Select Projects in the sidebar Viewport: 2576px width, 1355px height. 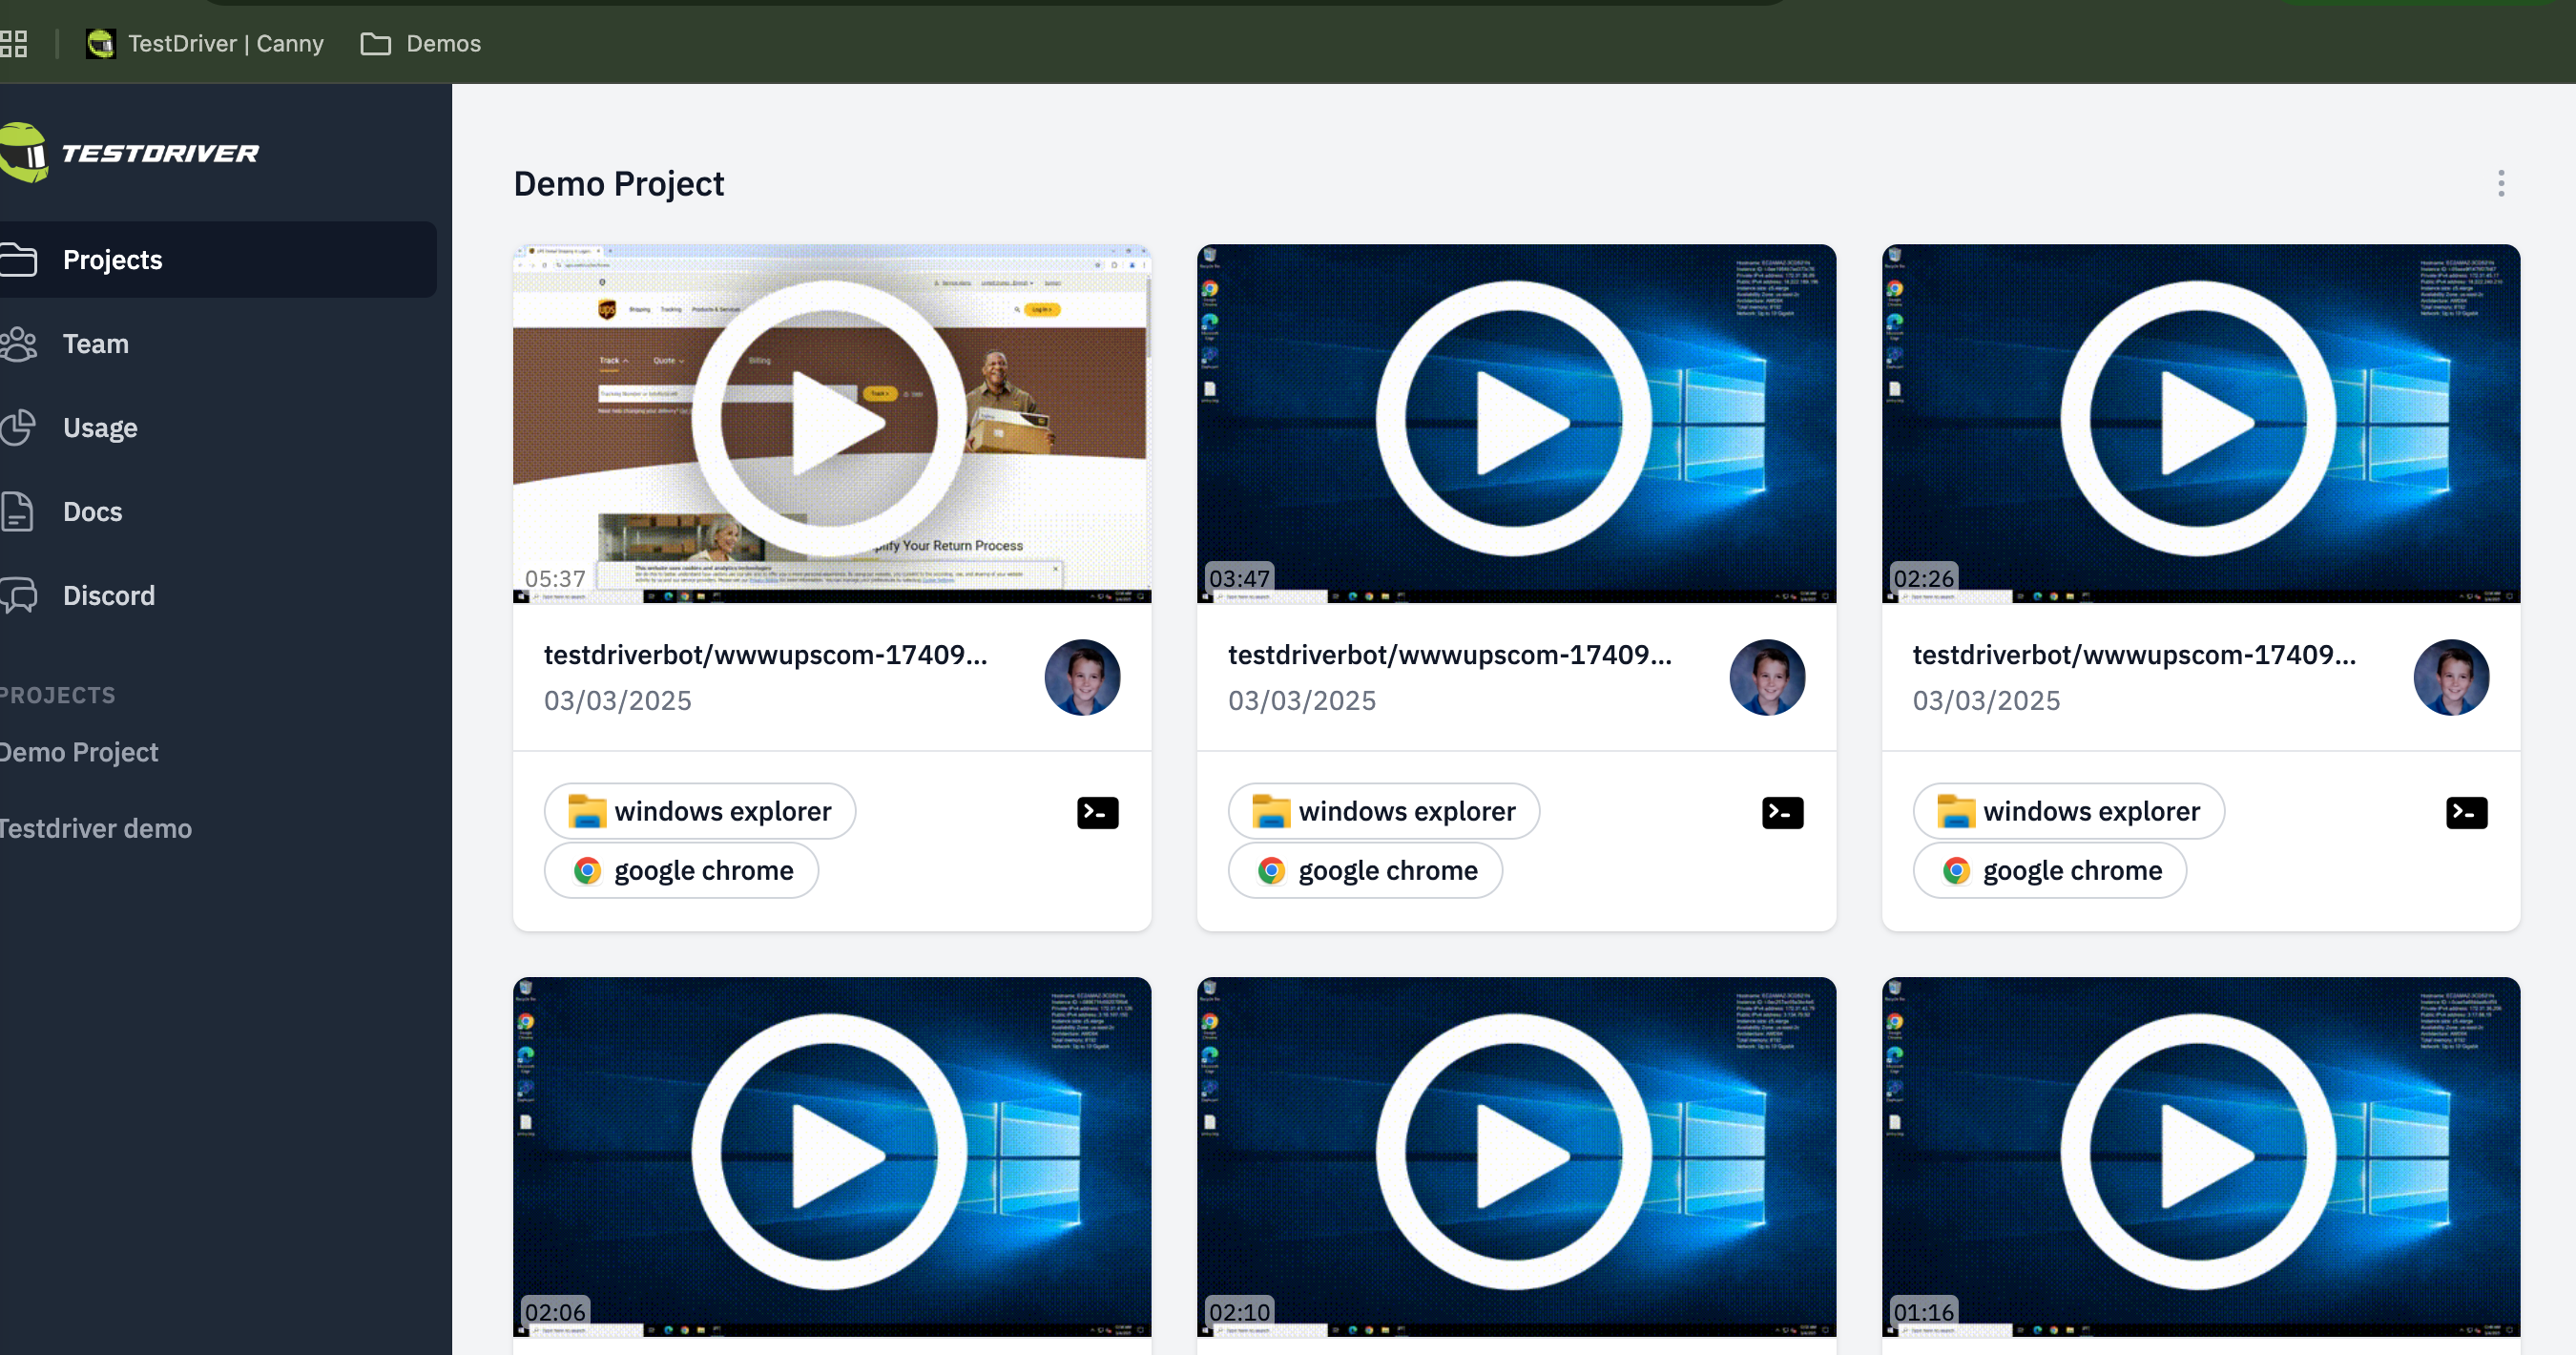[112, 260]
